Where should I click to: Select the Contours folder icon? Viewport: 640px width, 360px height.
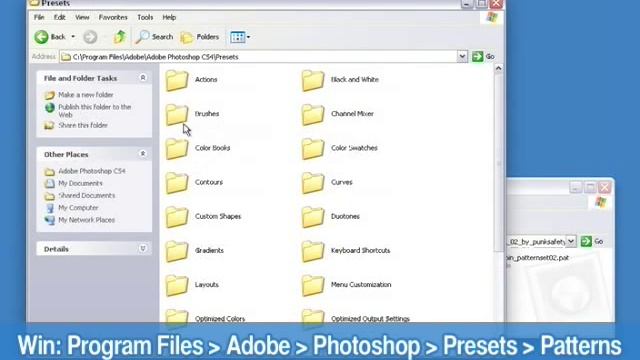(177, 182)
